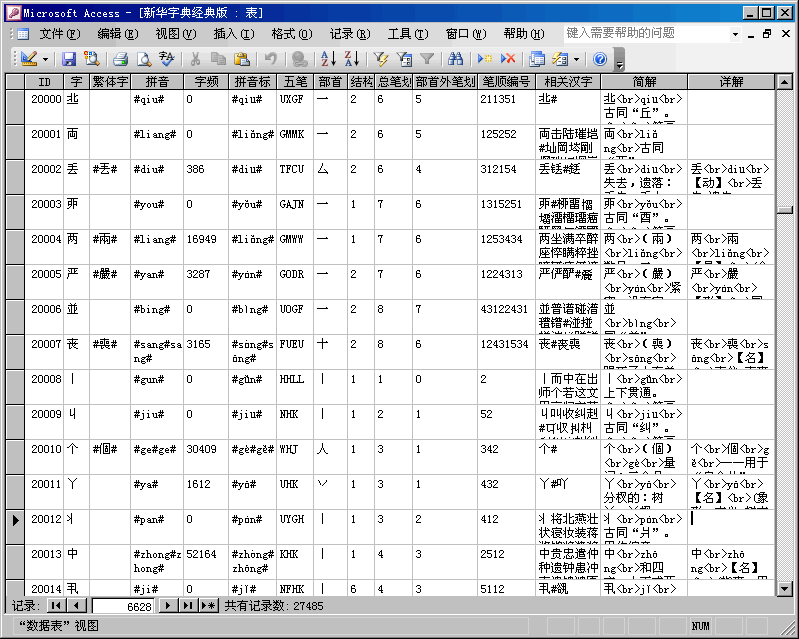Apply Filter By Selection icon

[380, 59]
